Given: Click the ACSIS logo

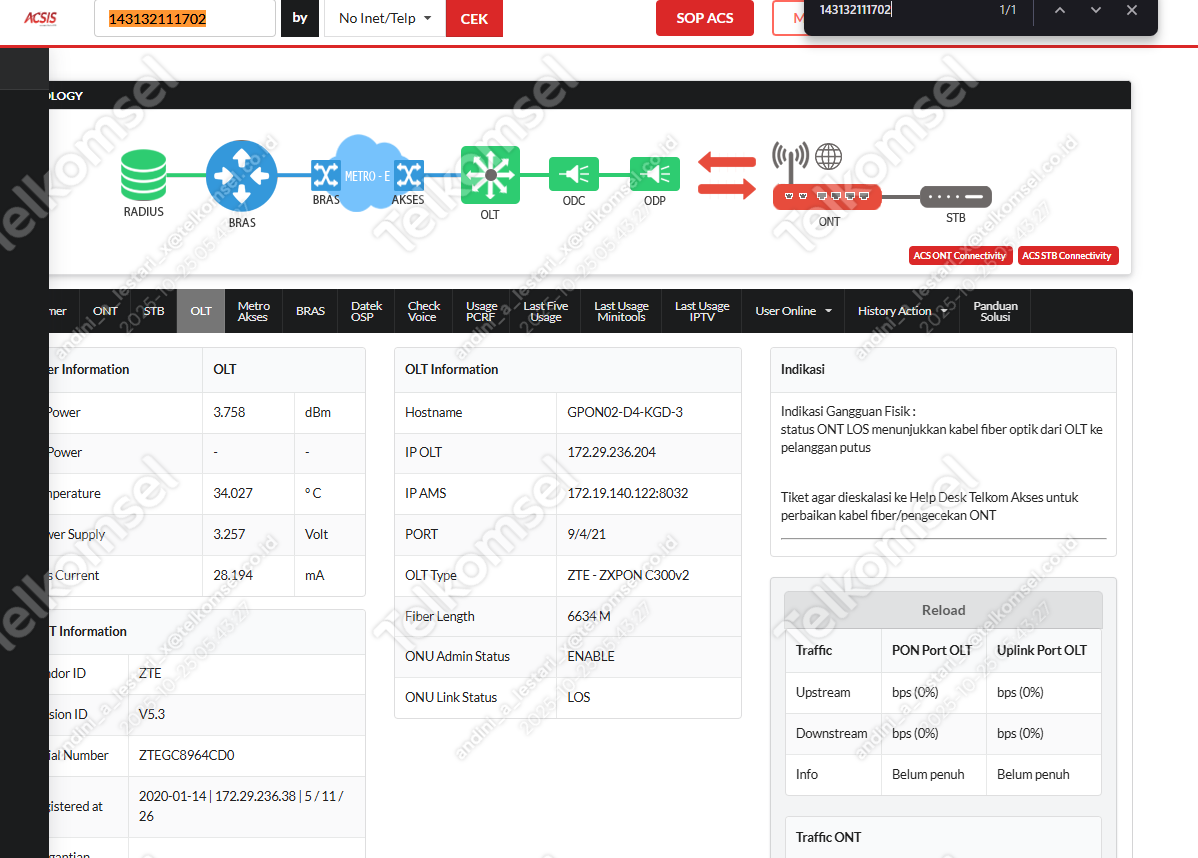Looking at the screenshot, I should click(40, 18).
